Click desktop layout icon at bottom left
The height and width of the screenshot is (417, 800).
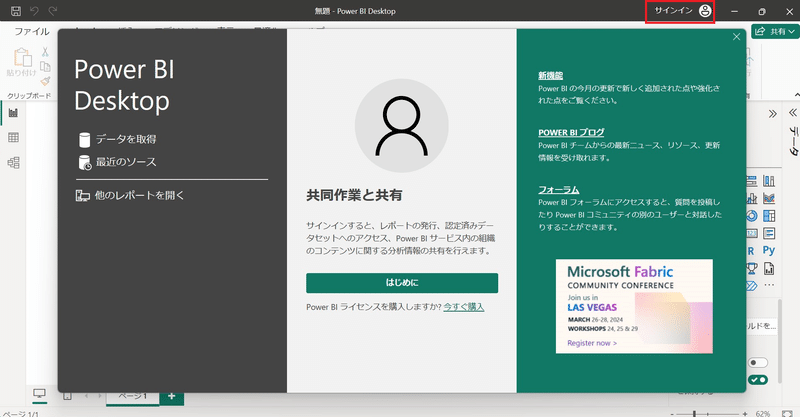click(39, 395)
